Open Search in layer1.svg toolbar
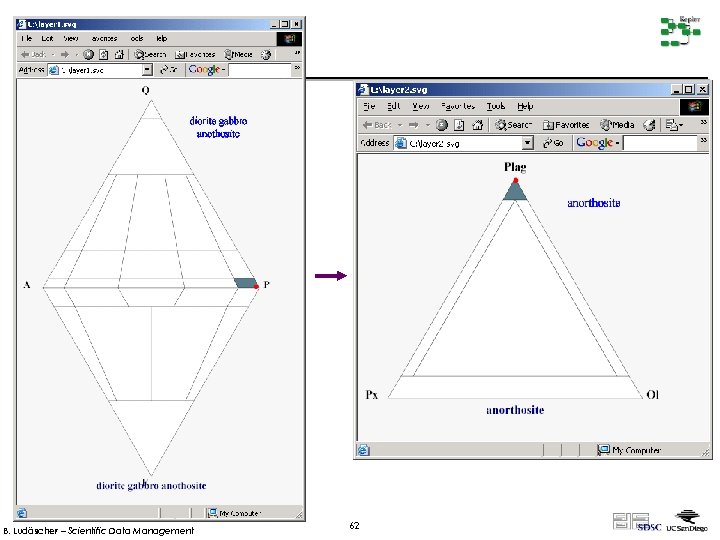The height and width of the screenshot is (540, 720). [x=150, y=55]
